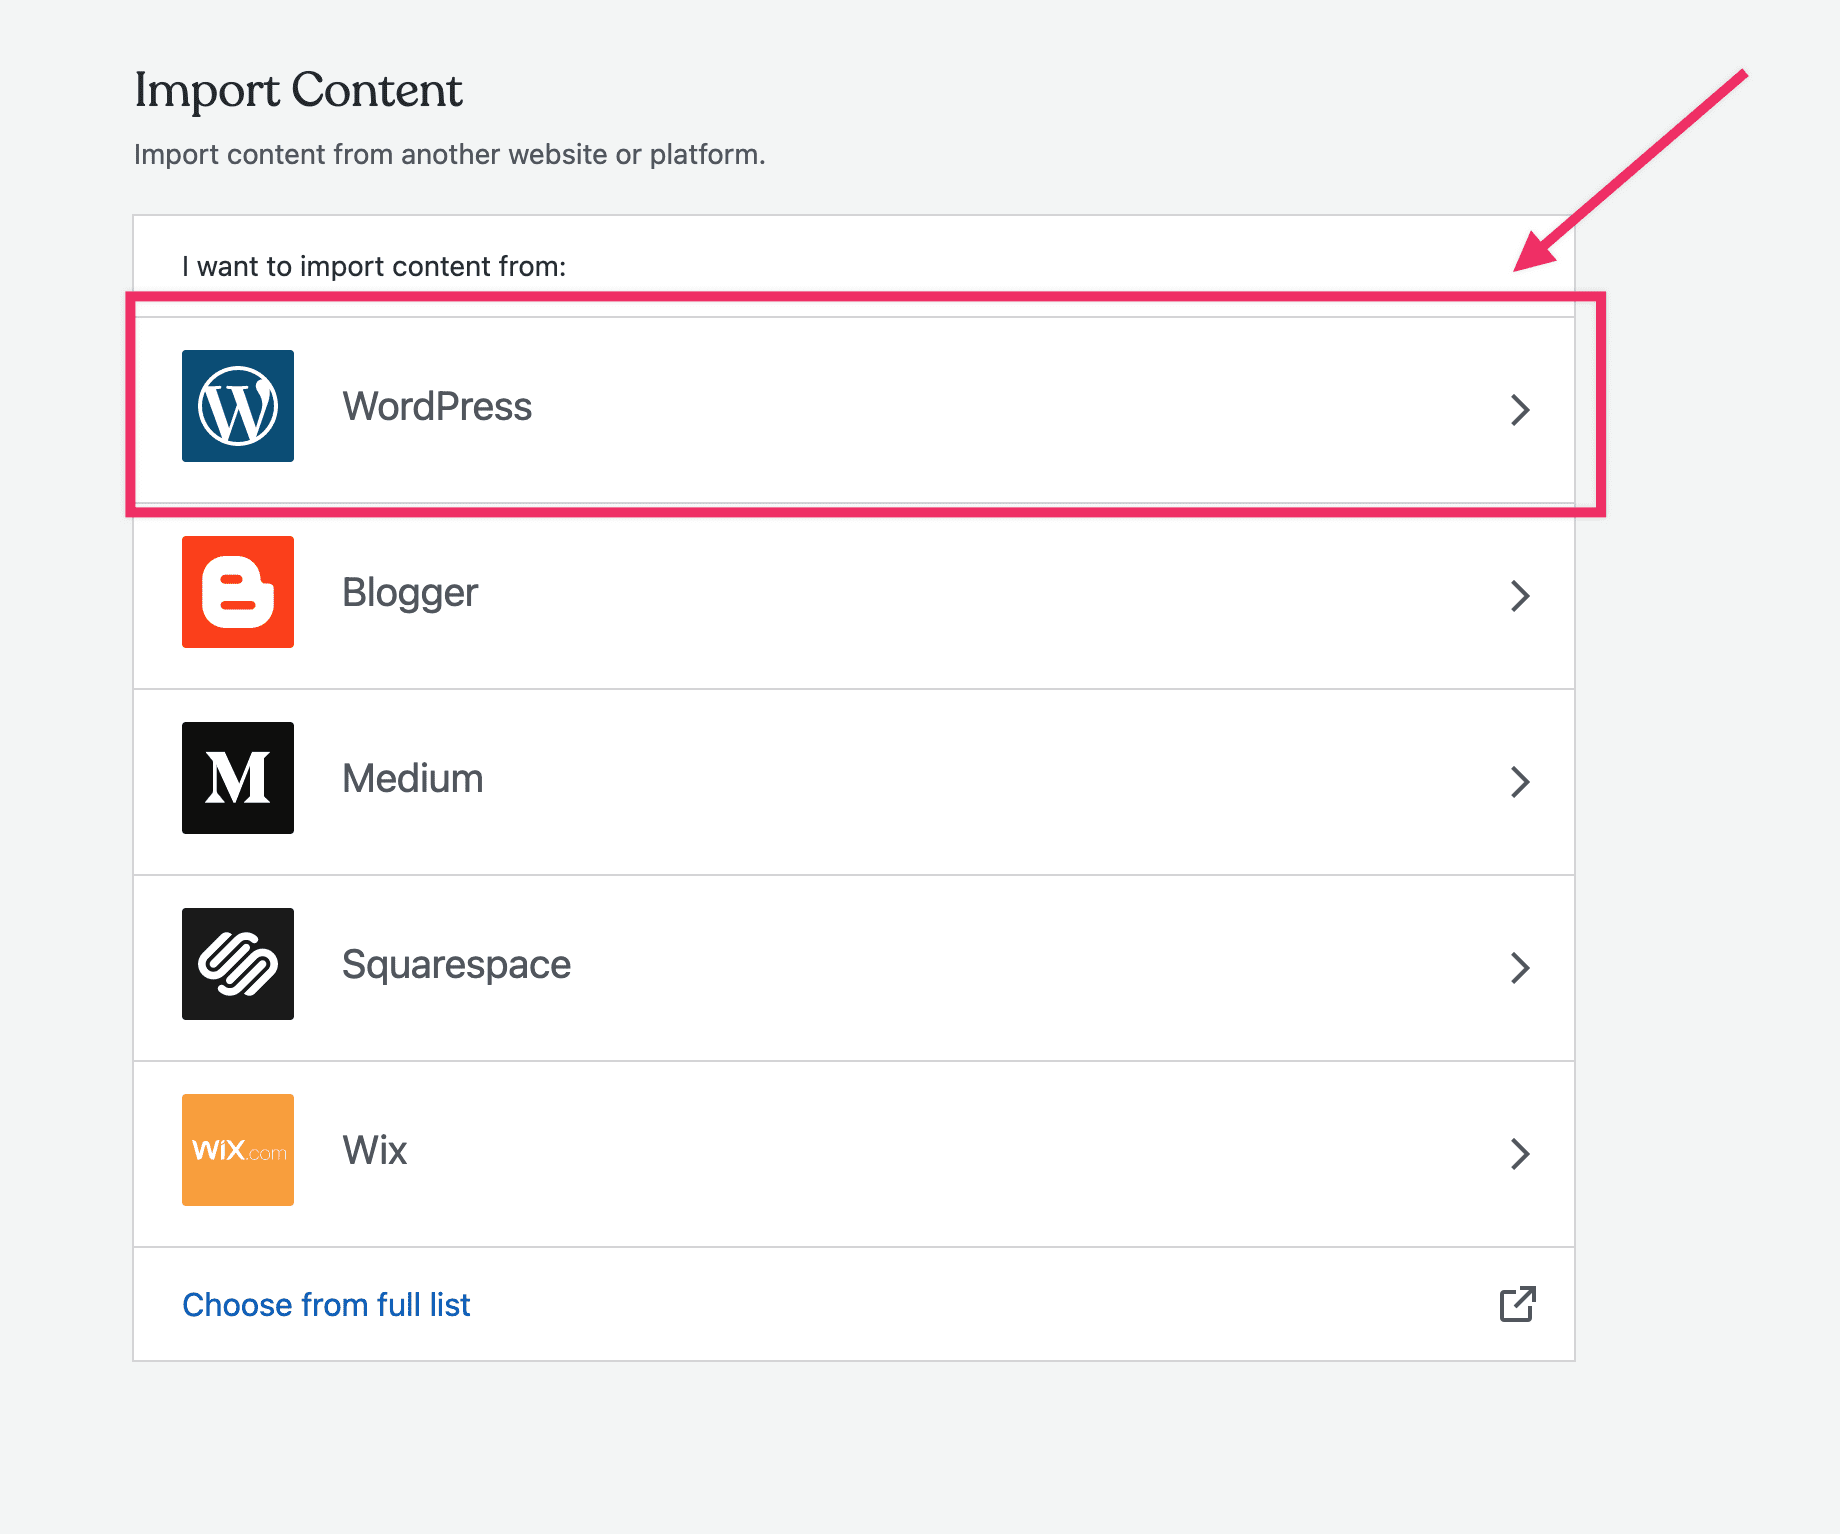The height and width of the screenshot is (1534, 1840).
Task: Click the WordPress logo icon
Action: pos(238,406)
